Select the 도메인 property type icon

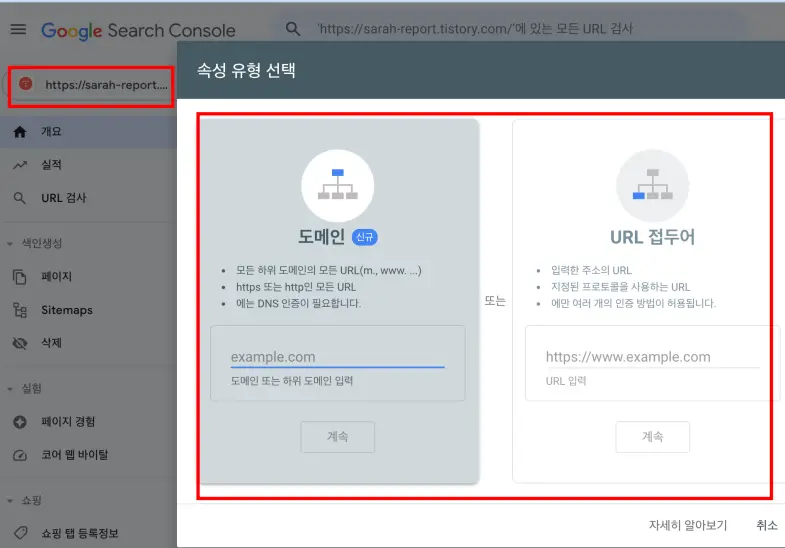[x=337, y=186]
